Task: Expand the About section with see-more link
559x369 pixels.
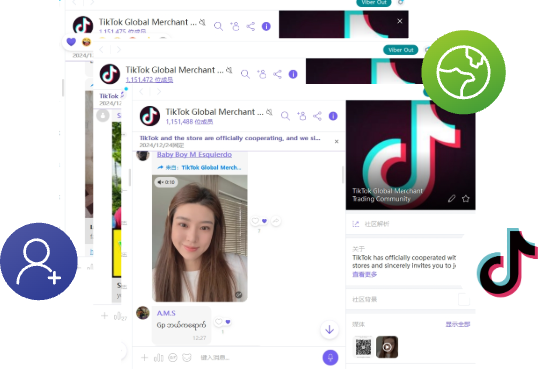Action: pyautogui.click(x=364, y=274)
